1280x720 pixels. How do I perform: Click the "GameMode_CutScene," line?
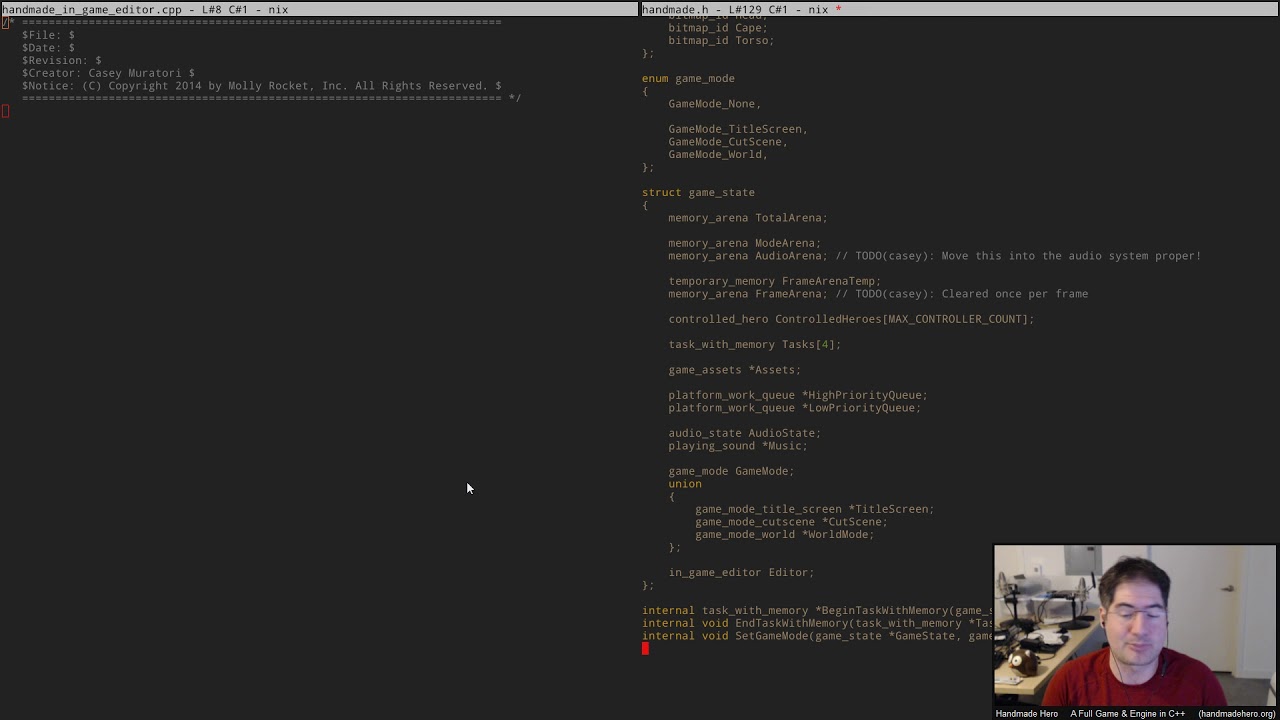tap(728, 142)
